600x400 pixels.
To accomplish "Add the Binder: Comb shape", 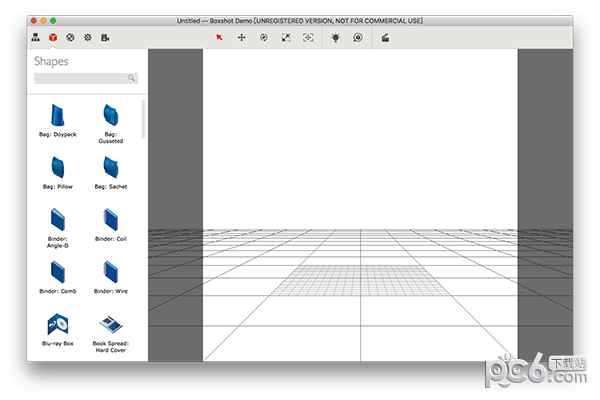I will [58, 277].
